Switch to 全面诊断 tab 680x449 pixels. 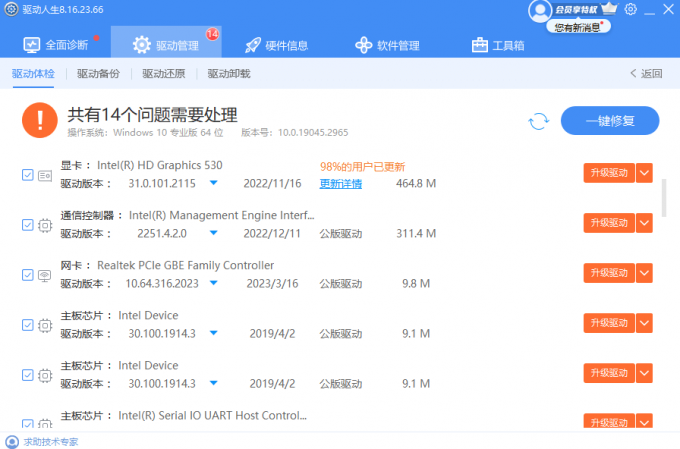56,45
